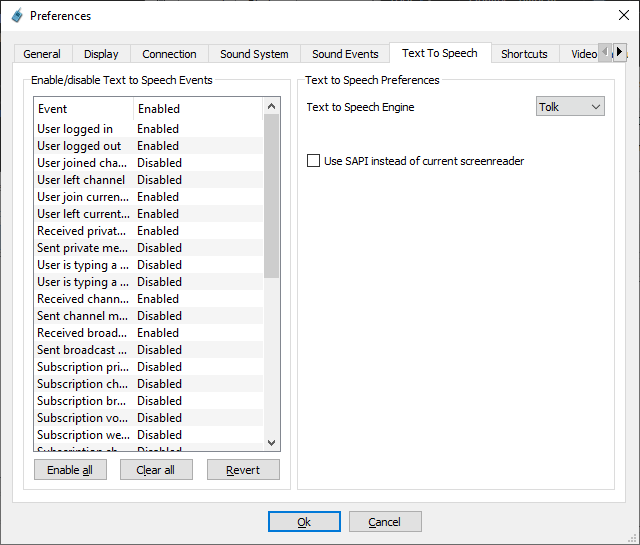Enable Use SAPI instead of current screenreader

pos(314,161)
